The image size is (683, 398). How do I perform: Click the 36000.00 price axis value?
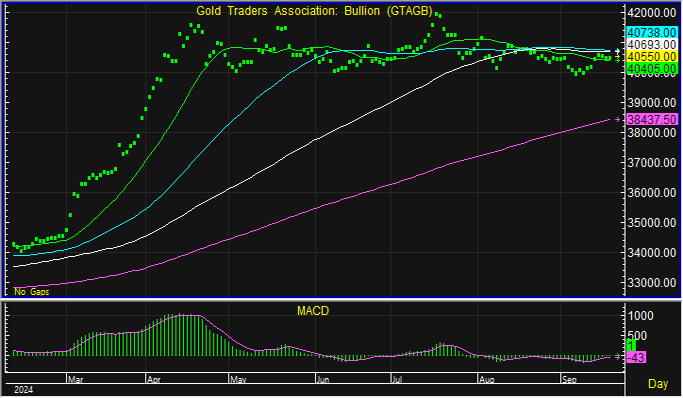click(652, 192)
